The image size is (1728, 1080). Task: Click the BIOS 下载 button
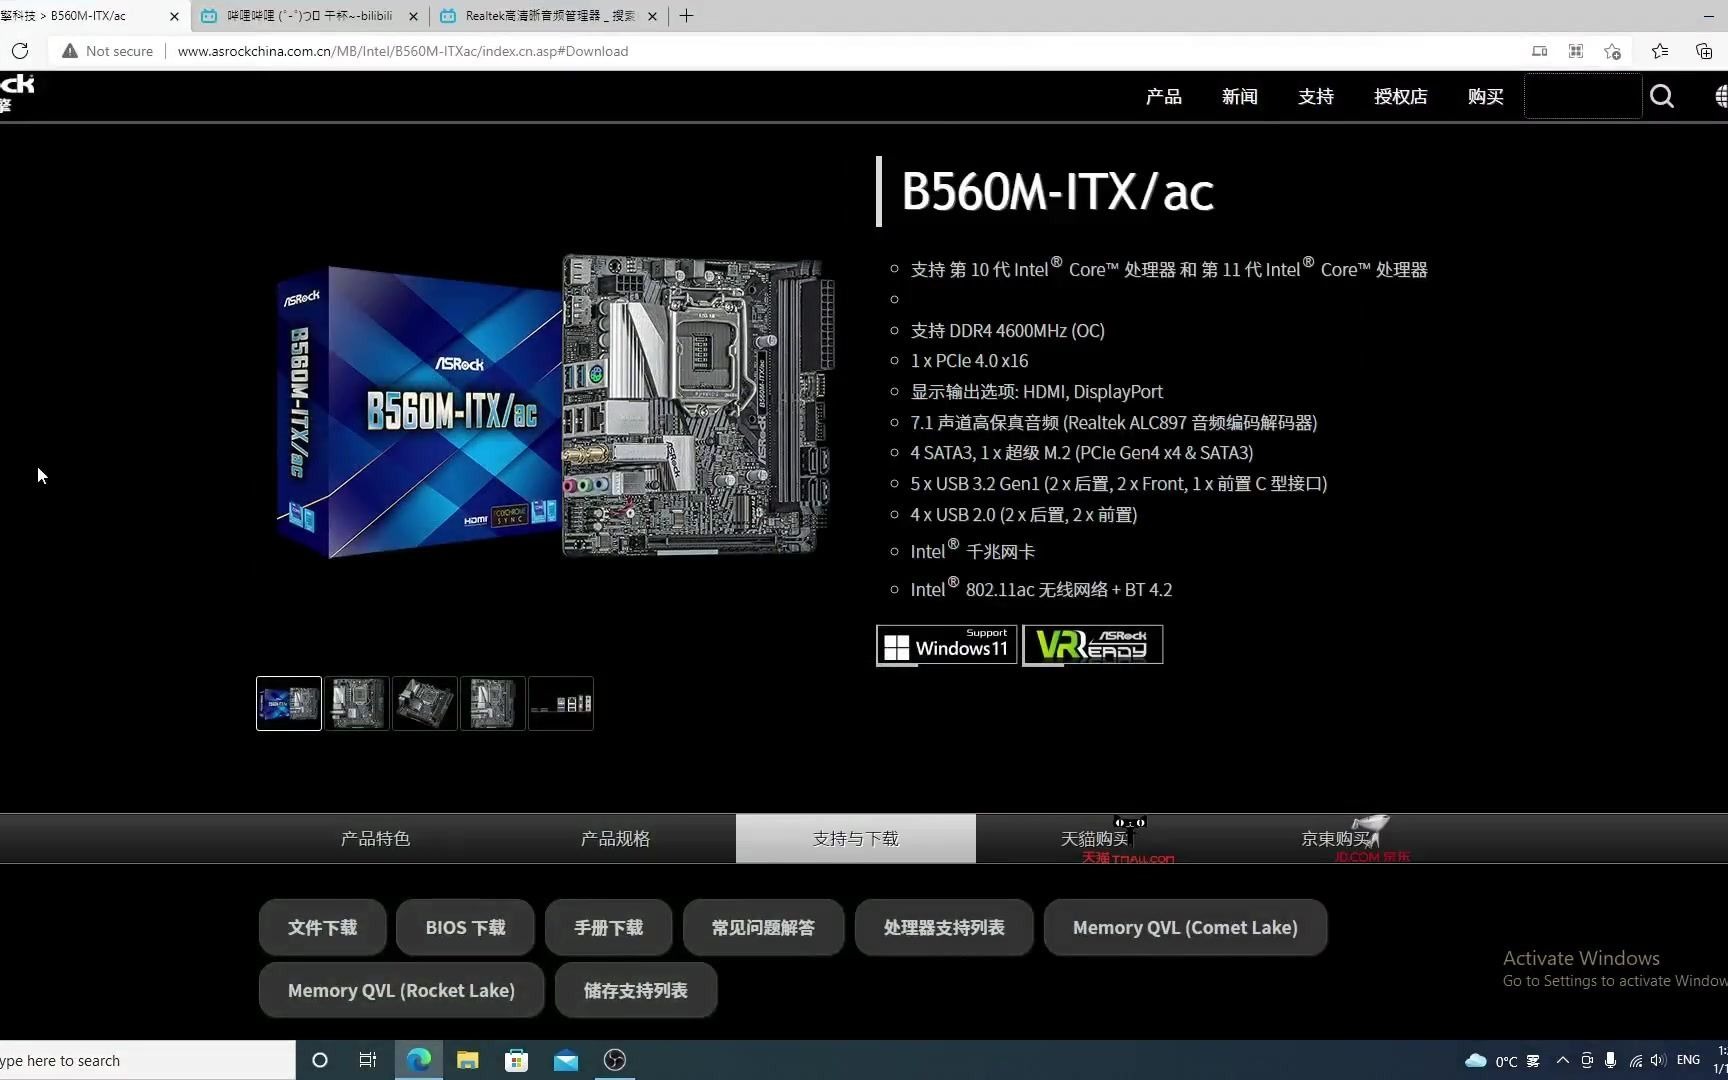pos(465,927)
